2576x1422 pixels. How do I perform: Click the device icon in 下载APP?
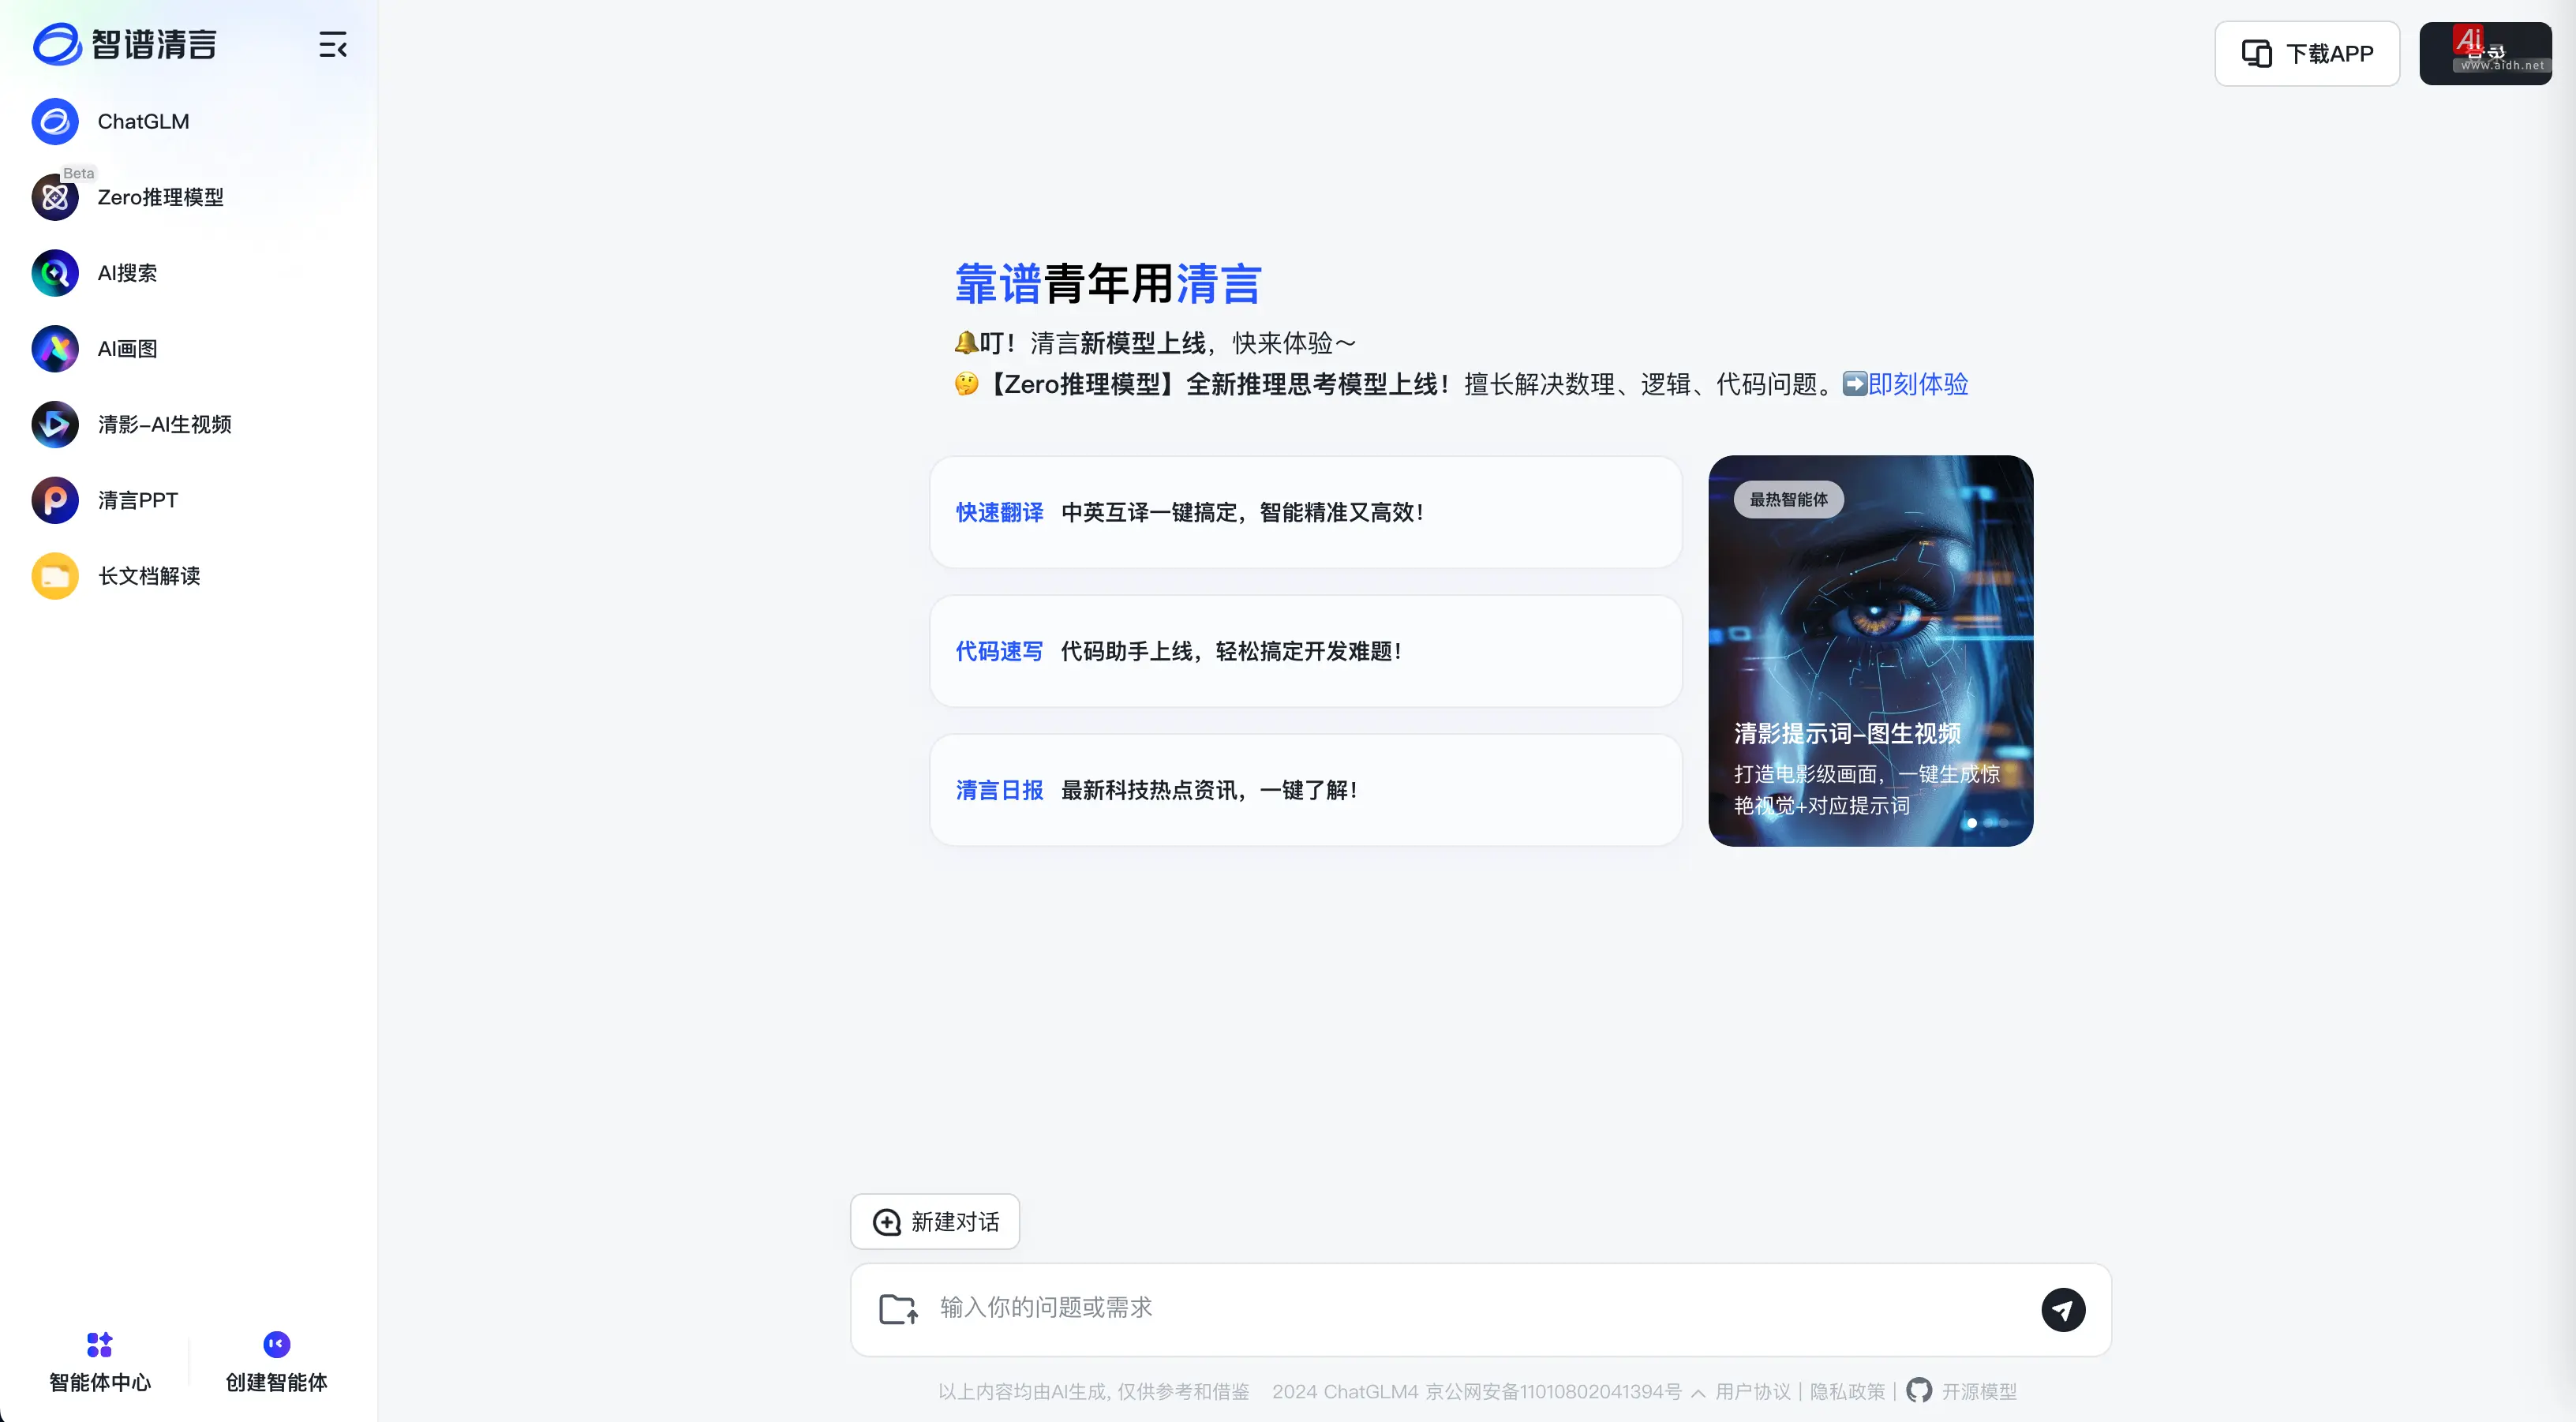[x=2257, y=53]
